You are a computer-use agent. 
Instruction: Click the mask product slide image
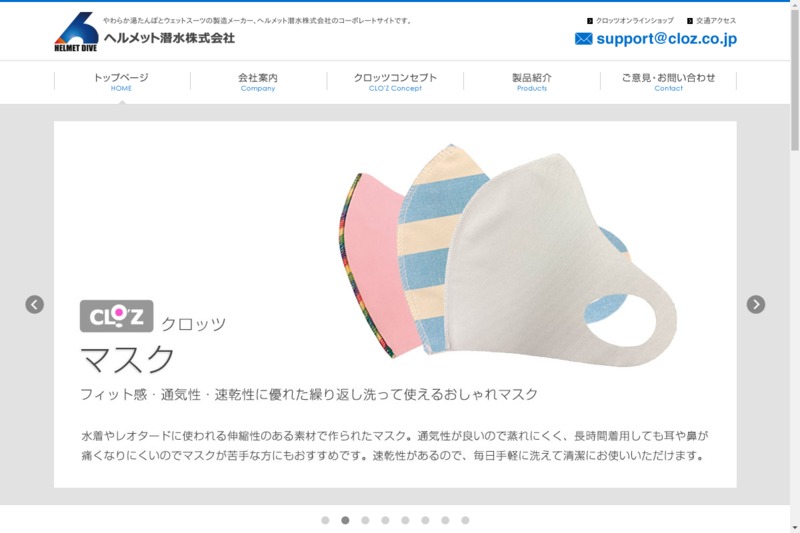point(509,255)
